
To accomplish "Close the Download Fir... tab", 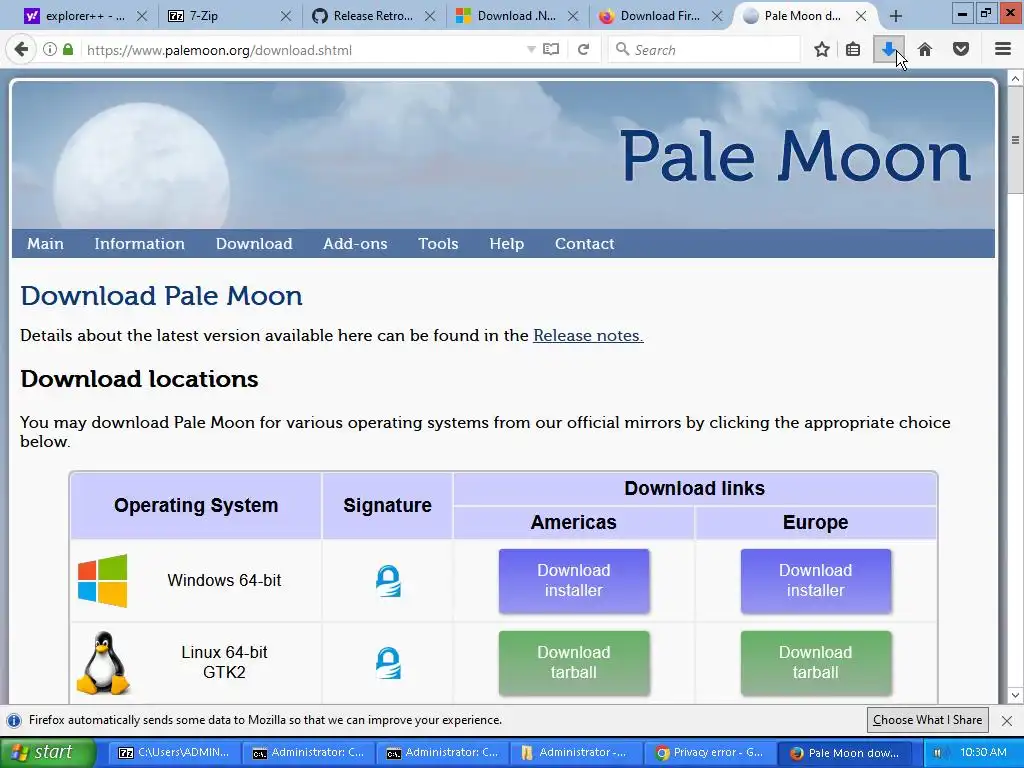I will pos(717,16).
